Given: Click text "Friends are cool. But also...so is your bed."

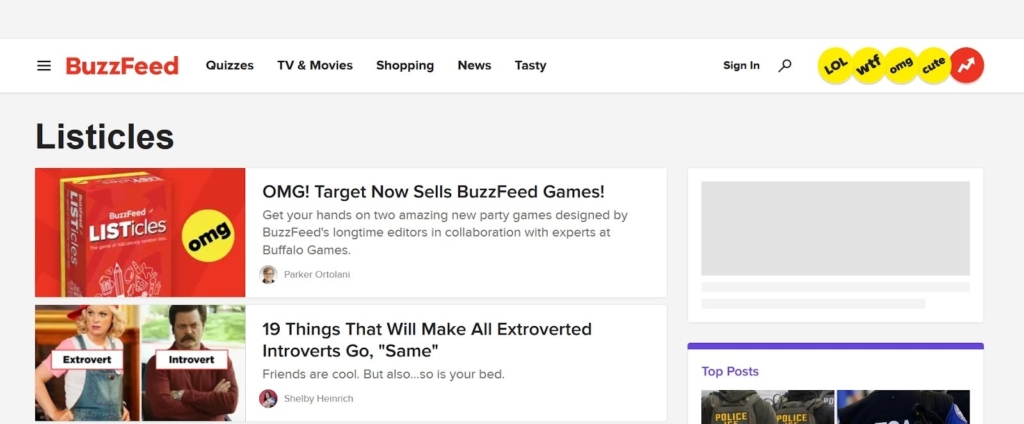Looking at the screenshot, I should [383, 374].
